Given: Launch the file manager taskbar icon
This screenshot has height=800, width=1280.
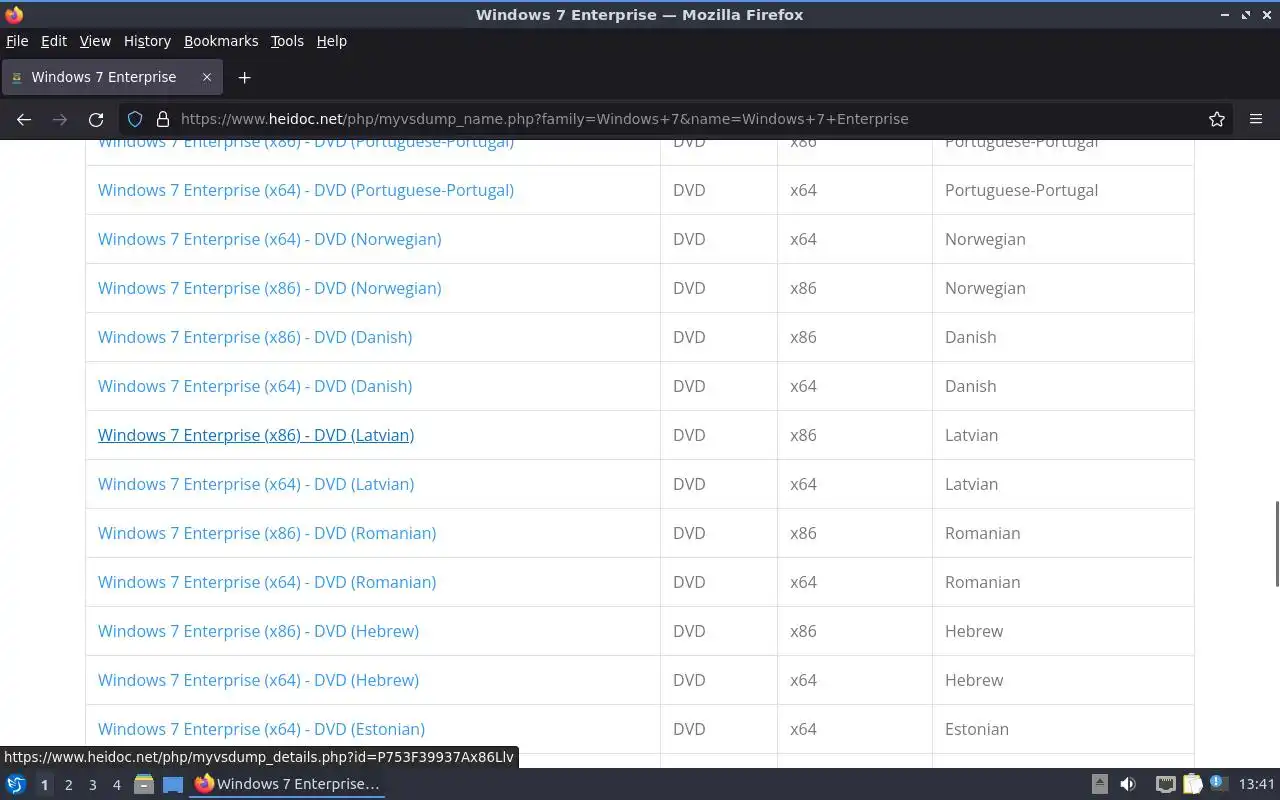Looking at the screenshot, I should coord(143,784).
